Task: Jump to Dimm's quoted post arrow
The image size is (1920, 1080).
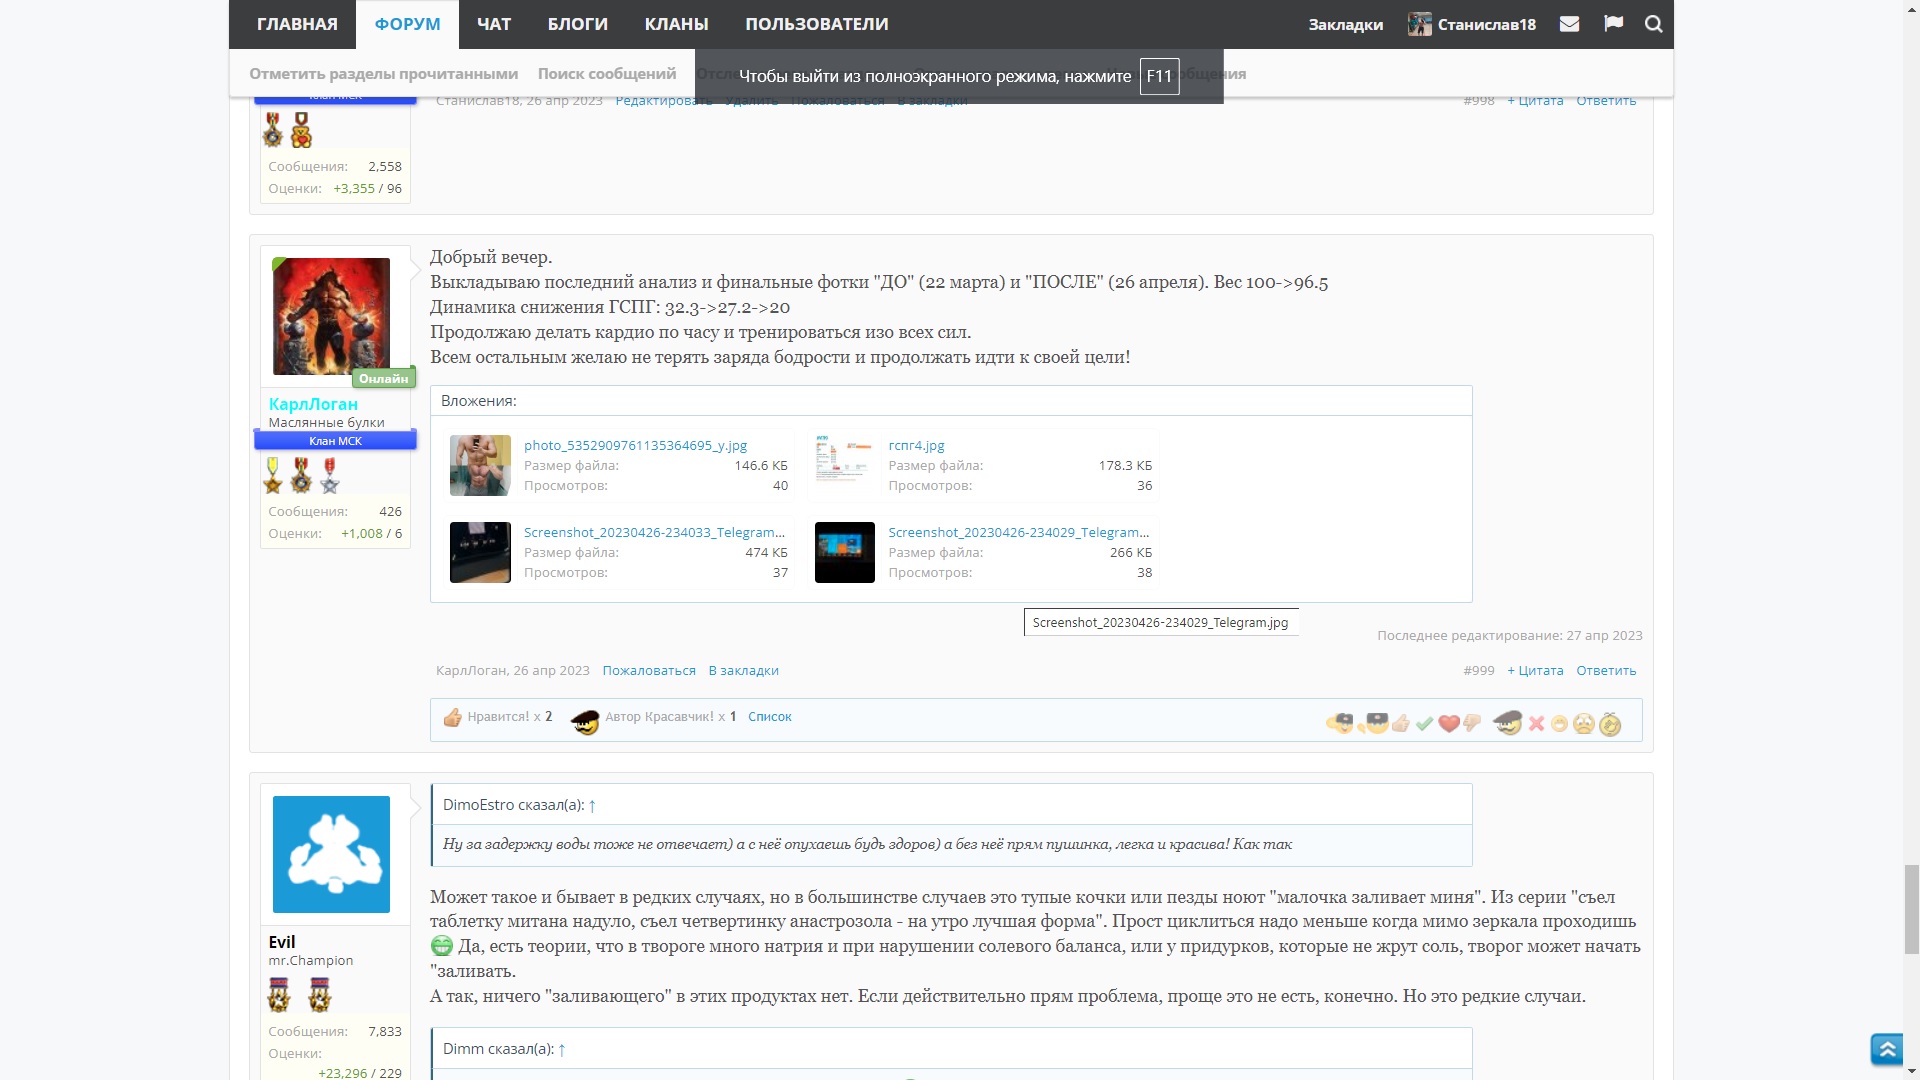Action: pyautogui.click(x=562, y=1049)
